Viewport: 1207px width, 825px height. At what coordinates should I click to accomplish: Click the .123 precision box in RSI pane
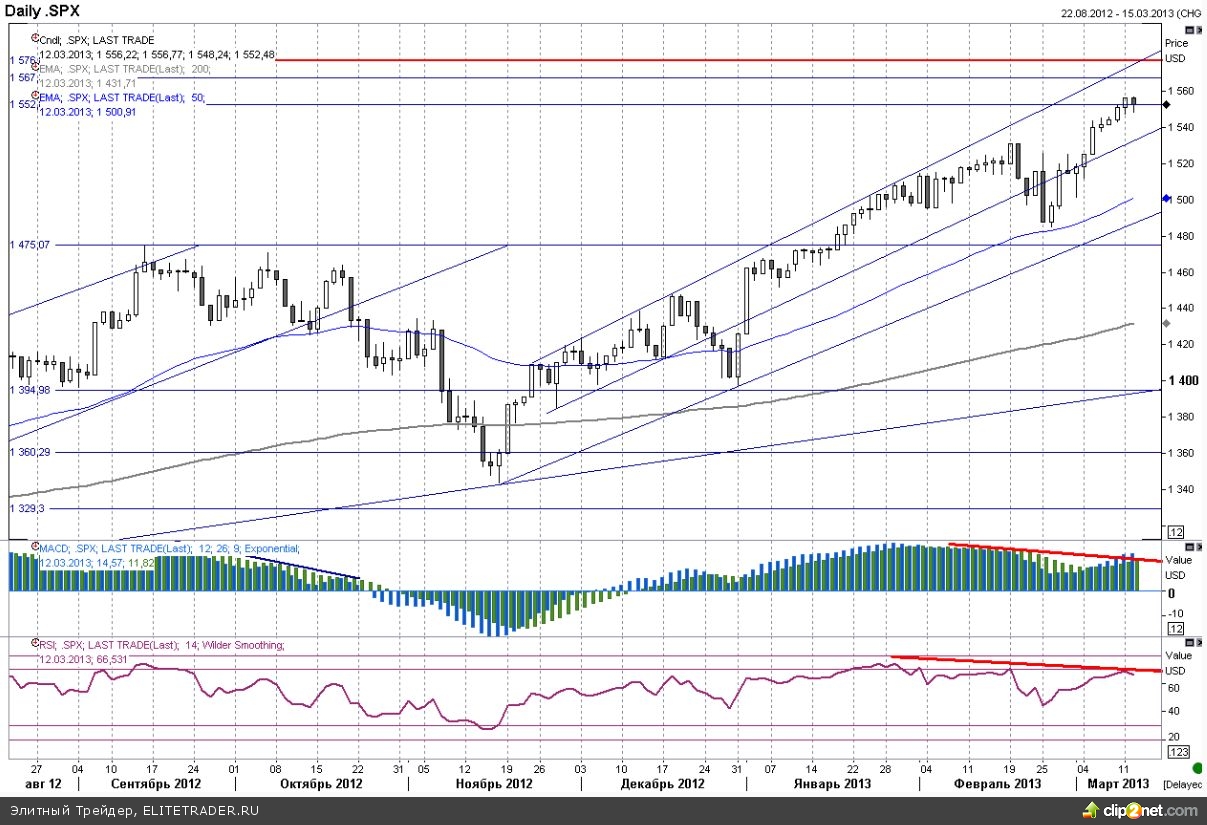point(1178,751)
